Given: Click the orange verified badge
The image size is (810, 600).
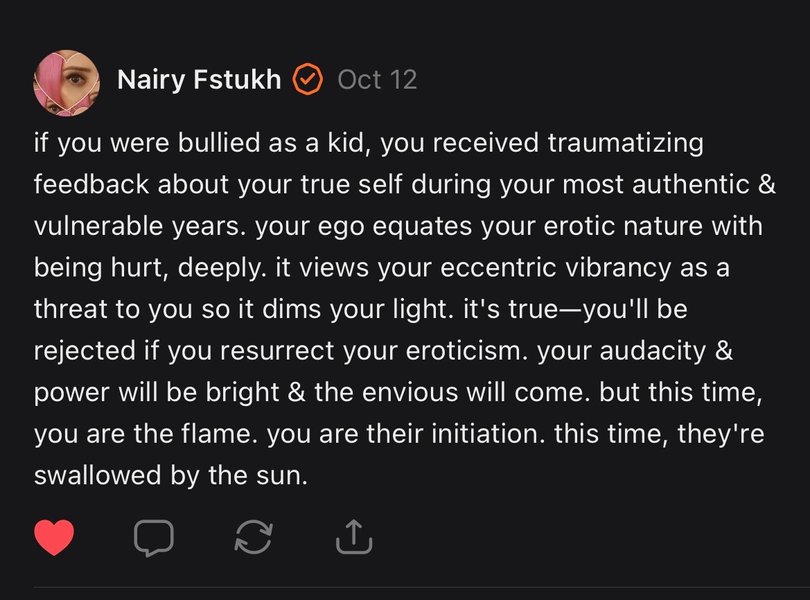Looking at the screenshot, I should tap(308, 80).
